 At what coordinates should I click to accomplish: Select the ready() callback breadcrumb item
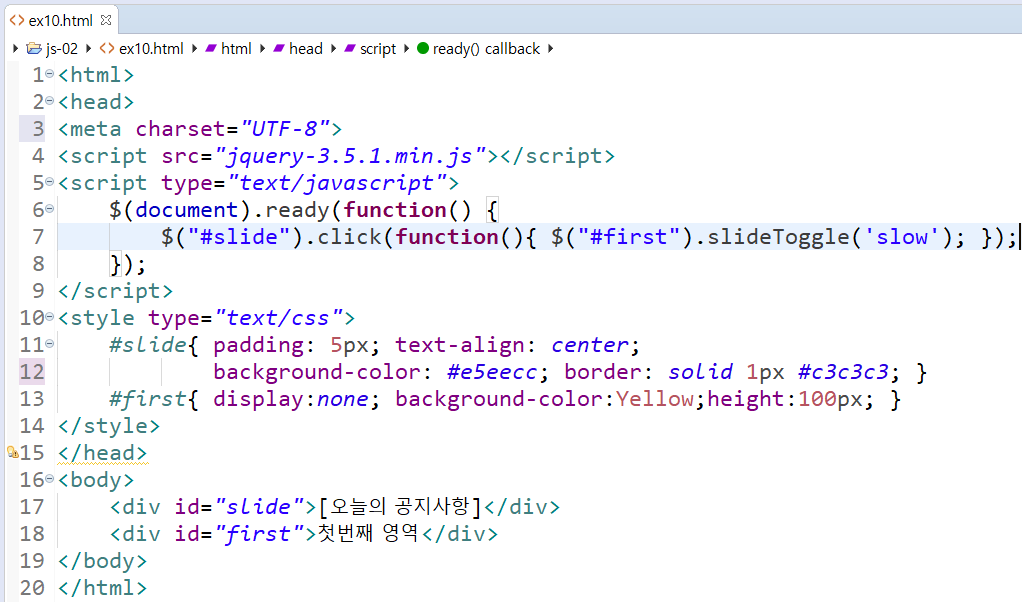pos(486,49)
